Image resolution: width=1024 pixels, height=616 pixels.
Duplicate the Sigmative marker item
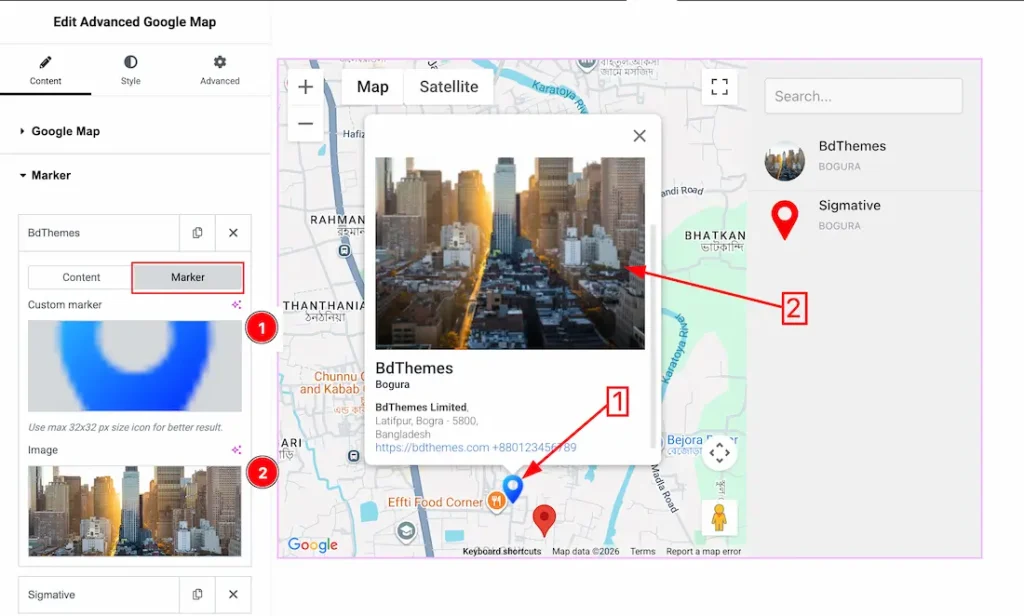coord(197,594)
